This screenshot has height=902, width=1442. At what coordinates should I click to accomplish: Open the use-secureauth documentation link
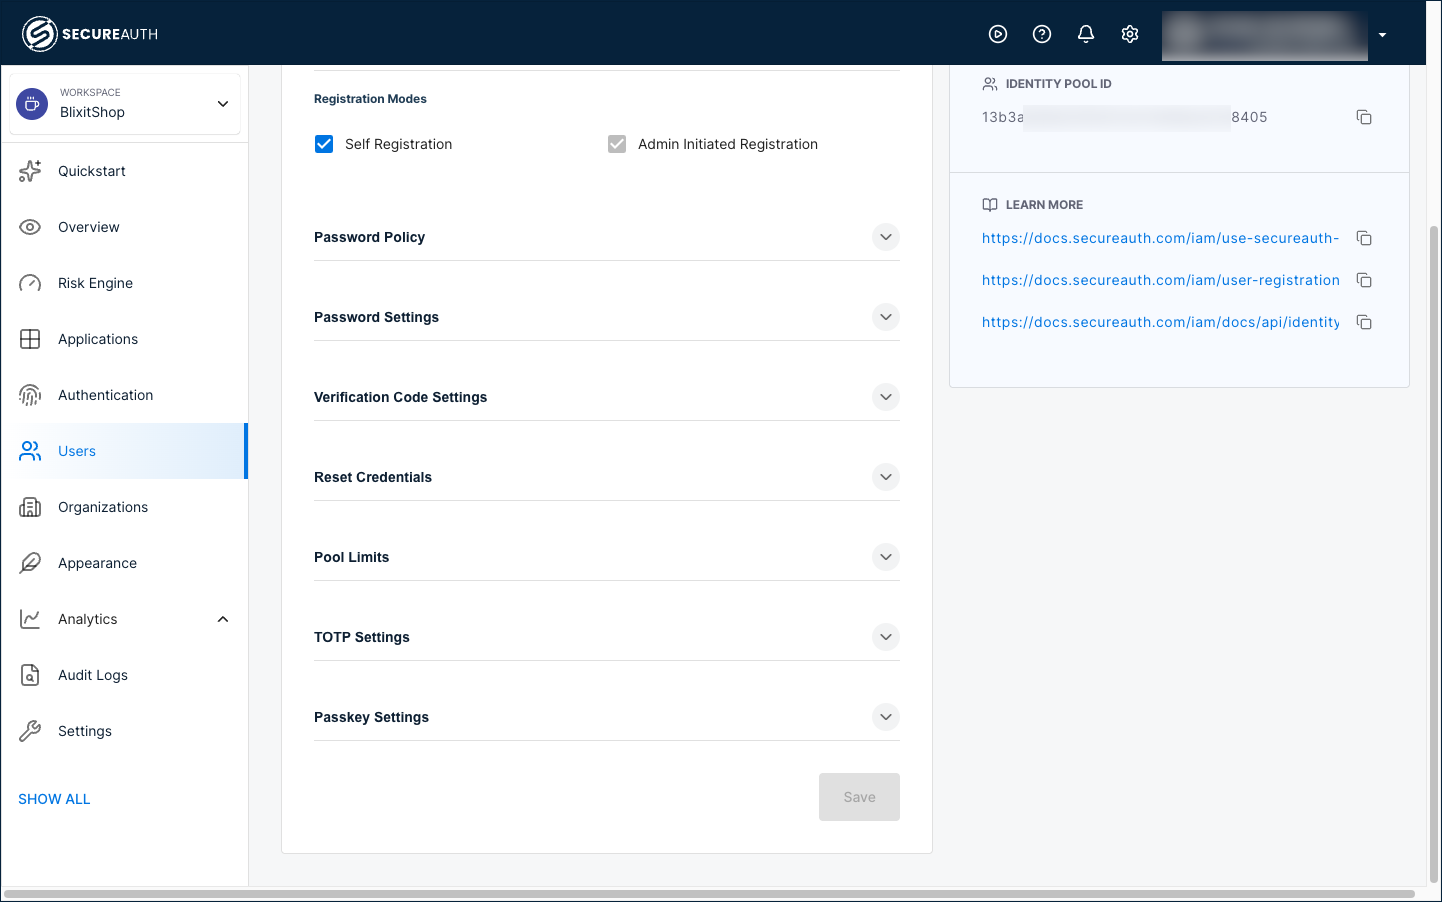pos(1160,238)
